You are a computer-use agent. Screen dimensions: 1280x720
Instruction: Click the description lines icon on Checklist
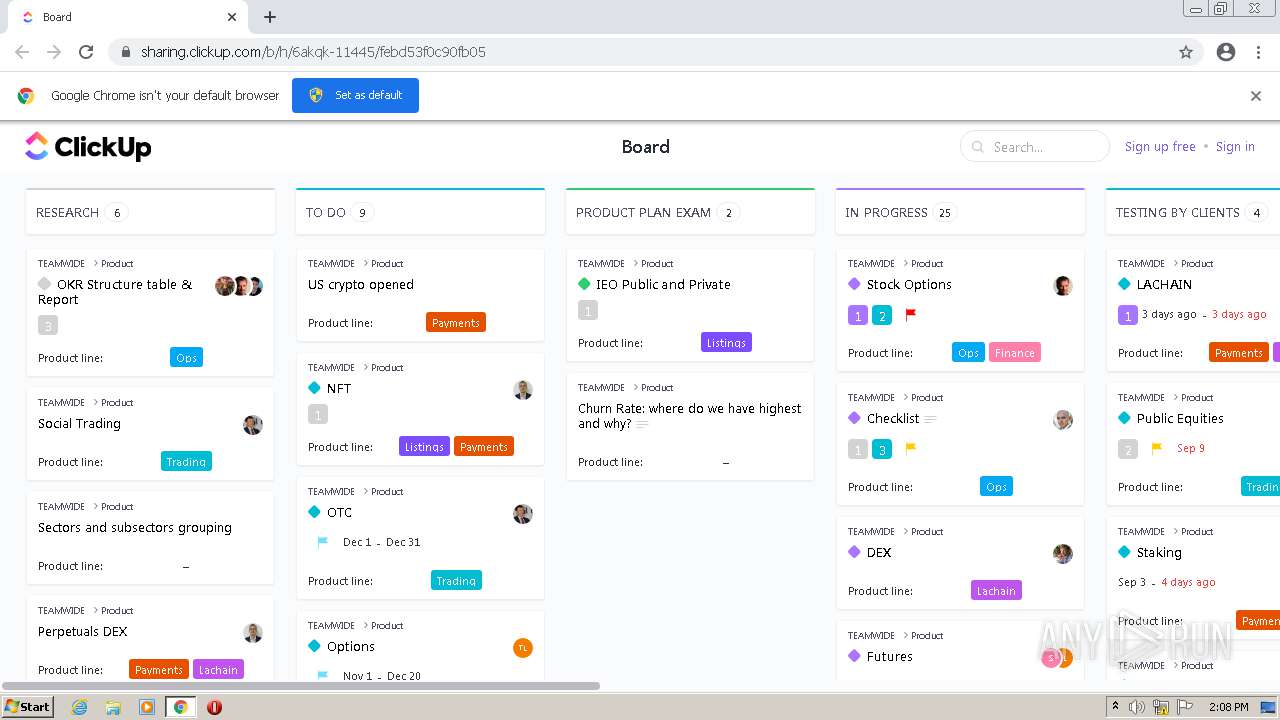(931, 419)
